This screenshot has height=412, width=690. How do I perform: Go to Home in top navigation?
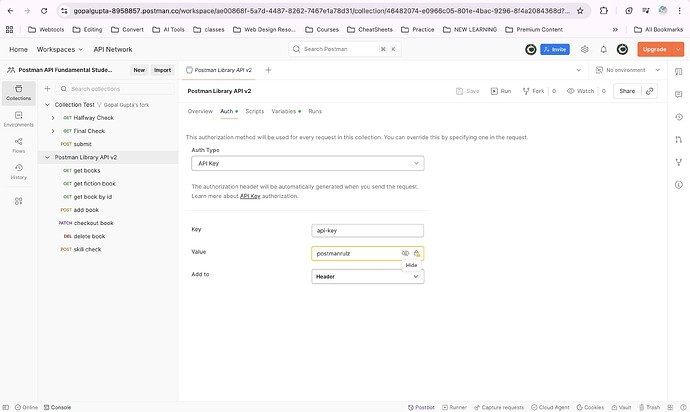18,49
